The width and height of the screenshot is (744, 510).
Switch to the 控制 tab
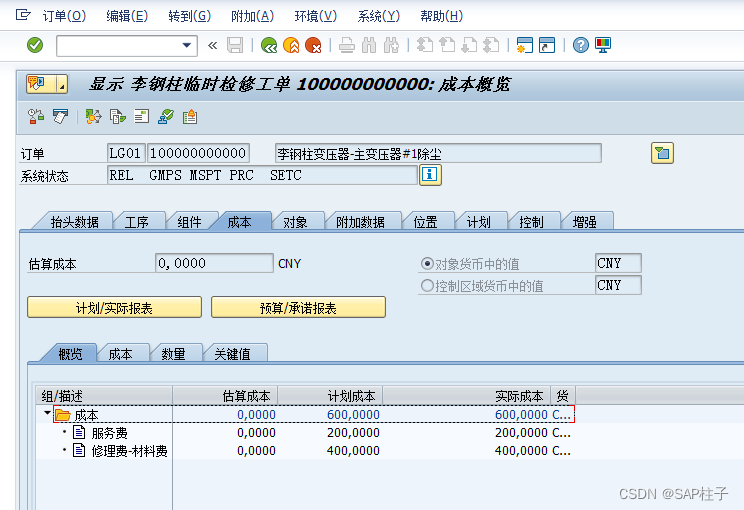click(x=531, y=222)
